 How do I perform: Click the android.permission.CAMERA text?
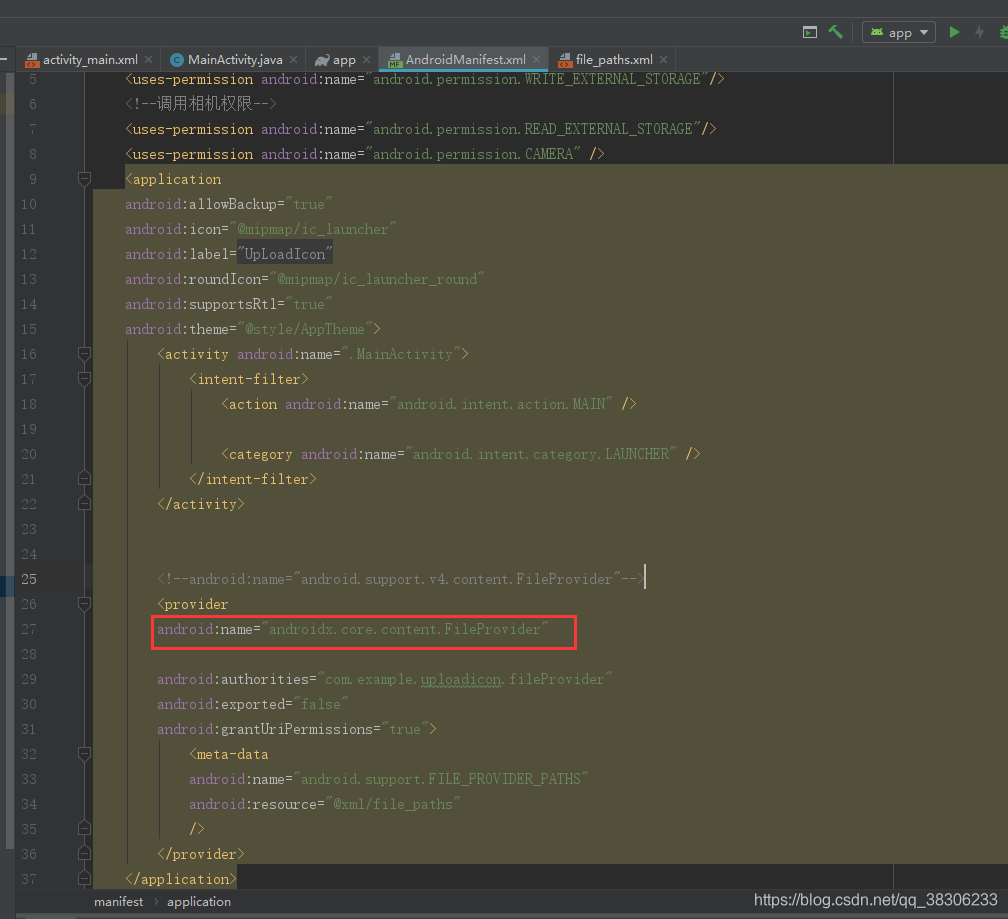tap(472, 154)
